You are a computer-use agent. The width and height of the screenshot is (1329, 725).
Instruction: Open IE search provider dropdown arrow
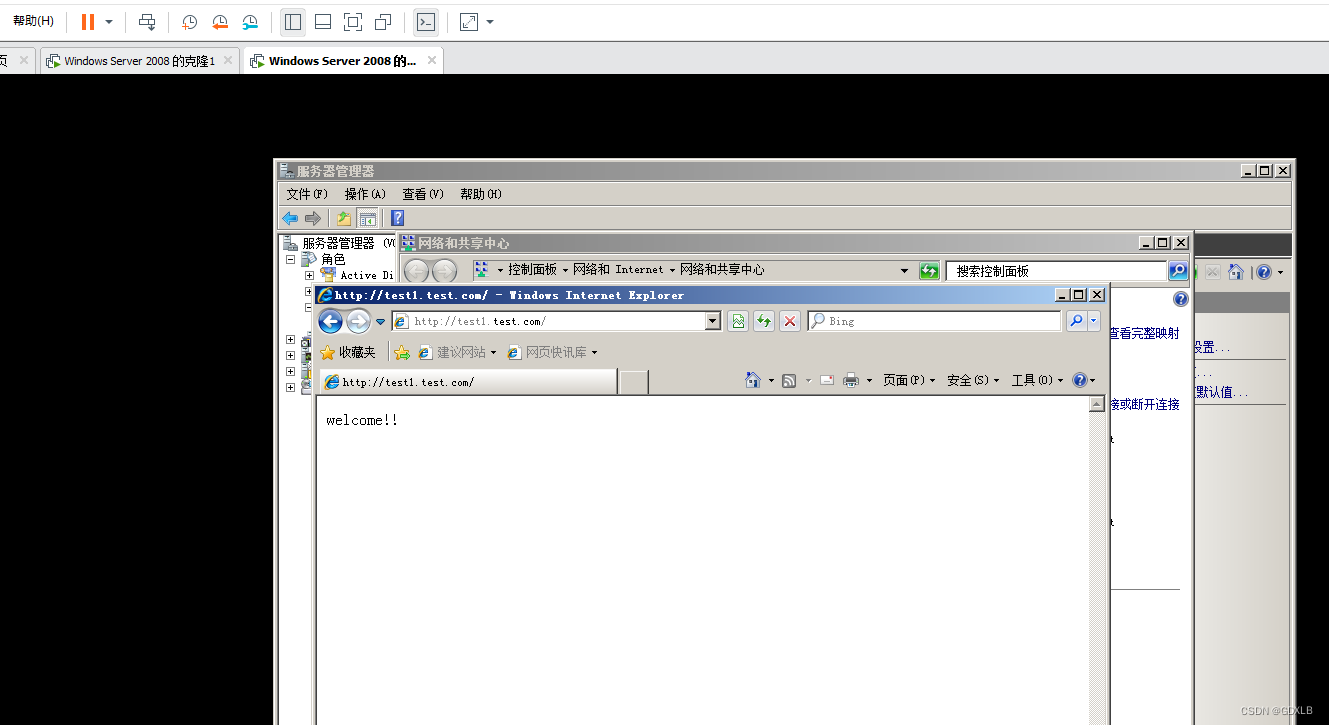(1093, 321)
